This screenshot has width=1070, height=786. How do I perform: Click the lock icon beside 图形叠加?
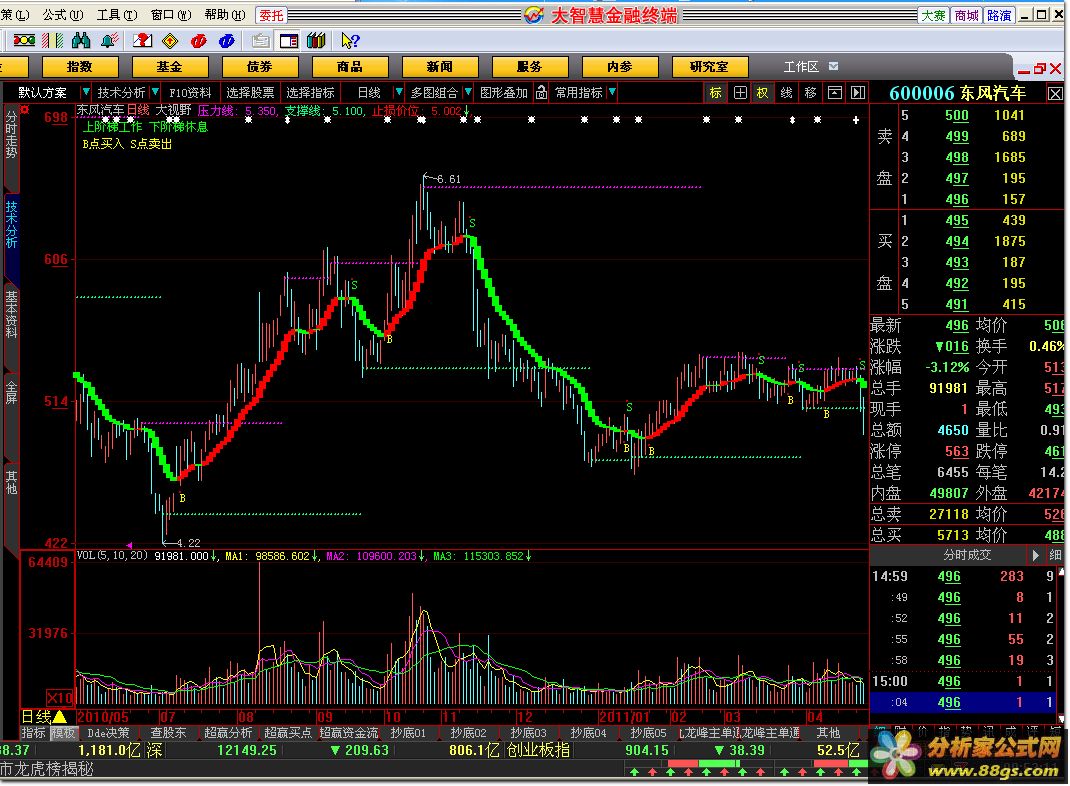point(541,92)
